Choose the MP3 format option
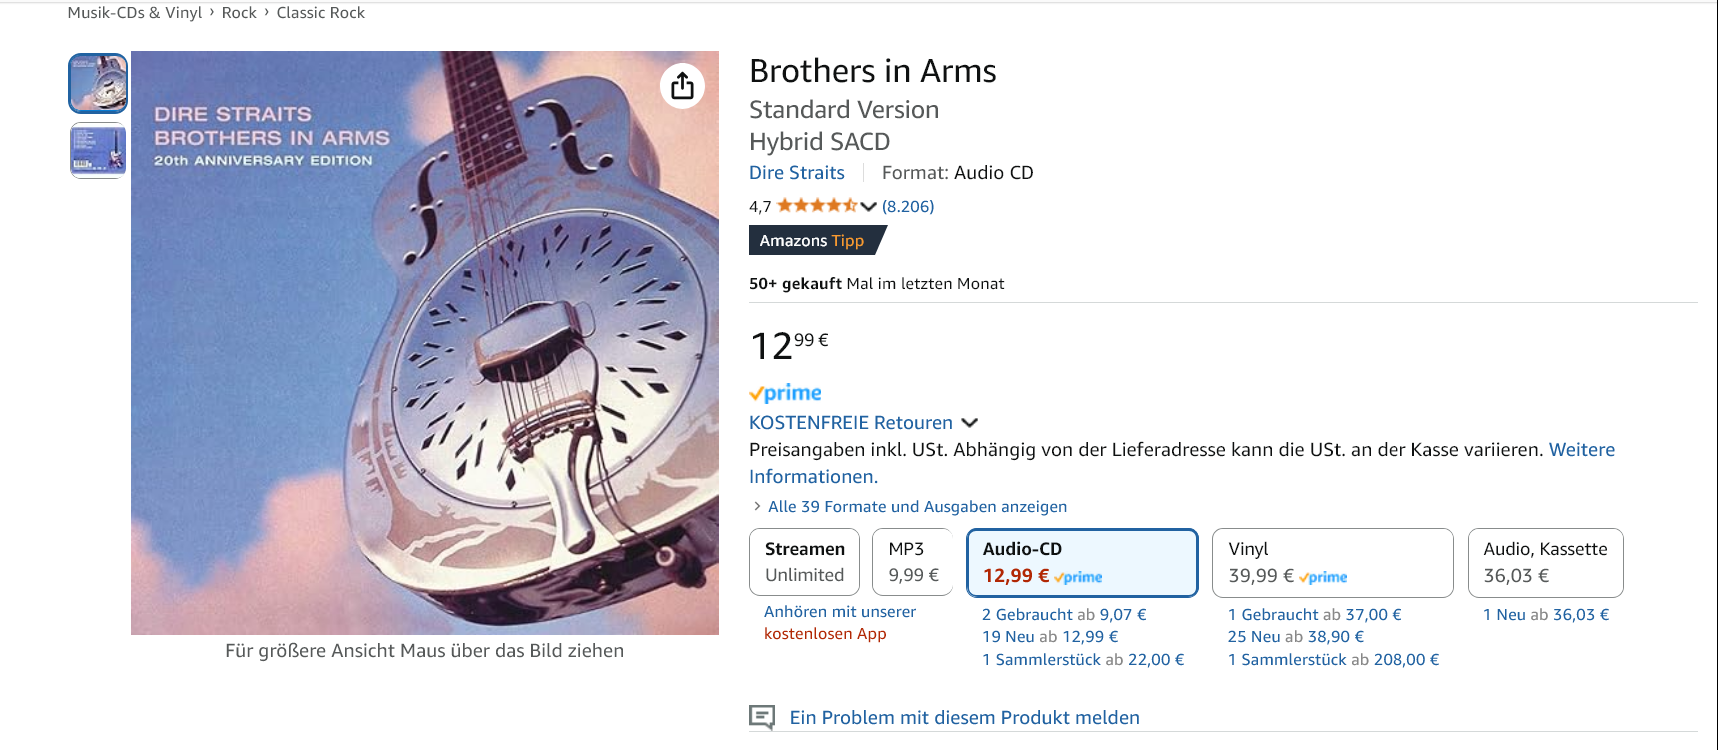This screenshot has height=750, width=1718. coord(913,562)
